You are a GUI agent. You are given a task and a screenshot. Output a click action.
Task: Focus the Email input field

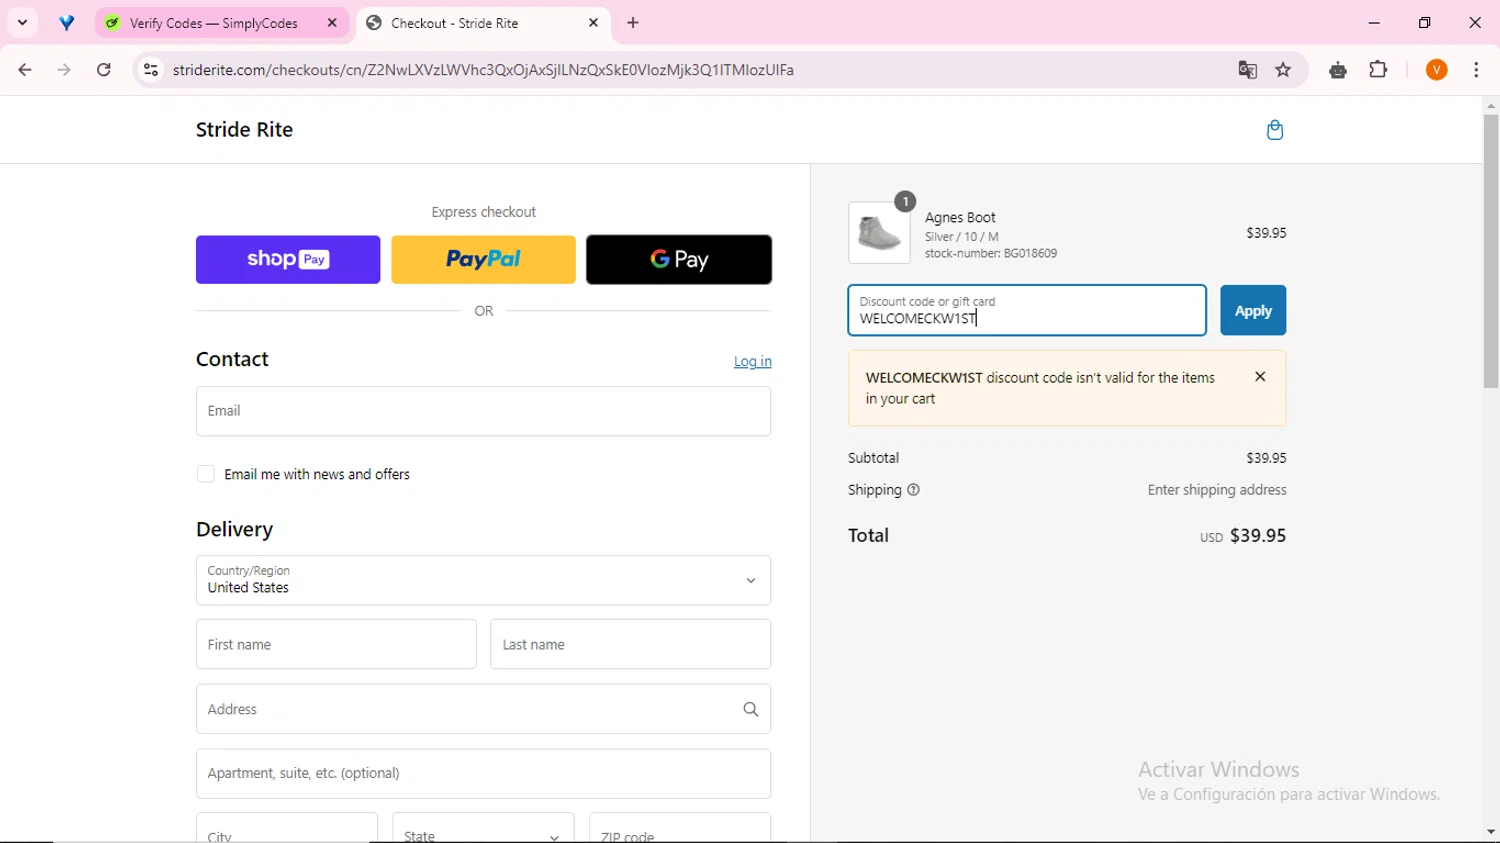pyautogui.click(x=484, y=411)
